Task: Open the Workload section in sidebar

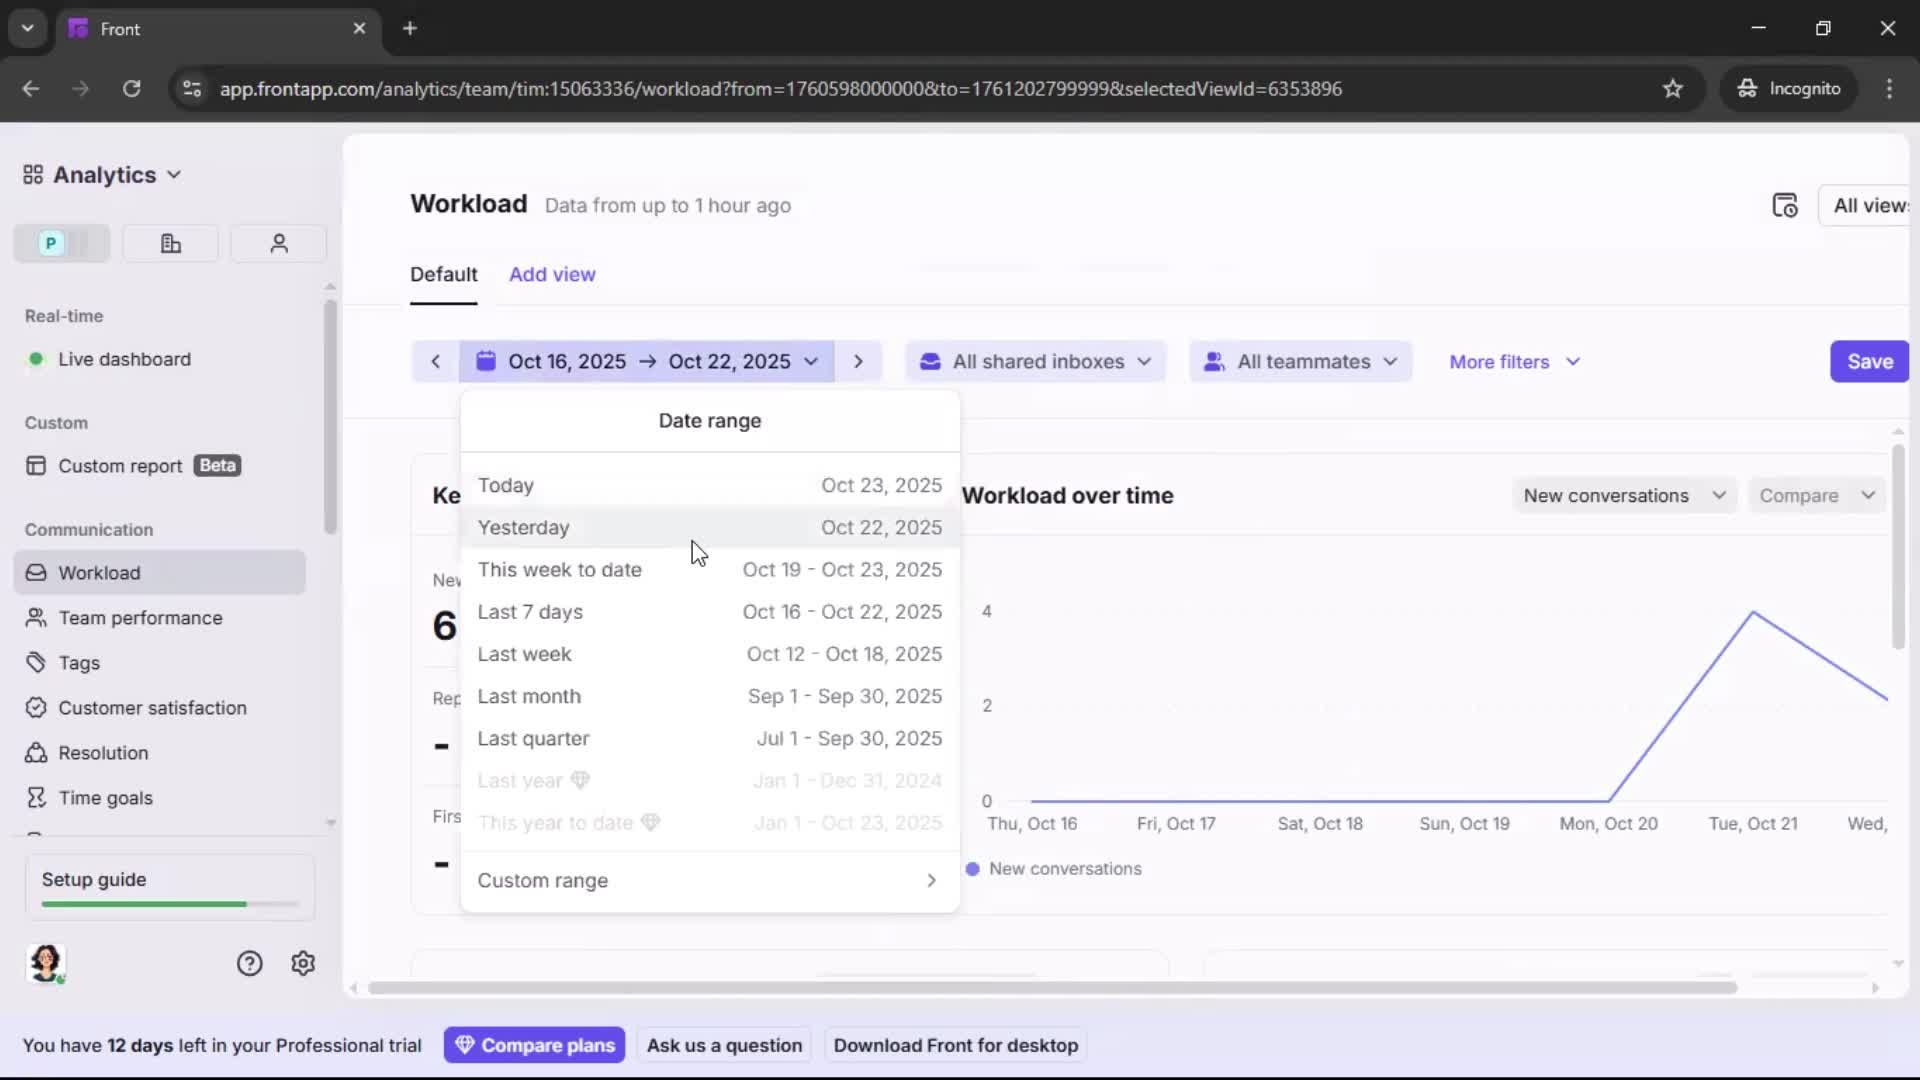Action: 99,572
